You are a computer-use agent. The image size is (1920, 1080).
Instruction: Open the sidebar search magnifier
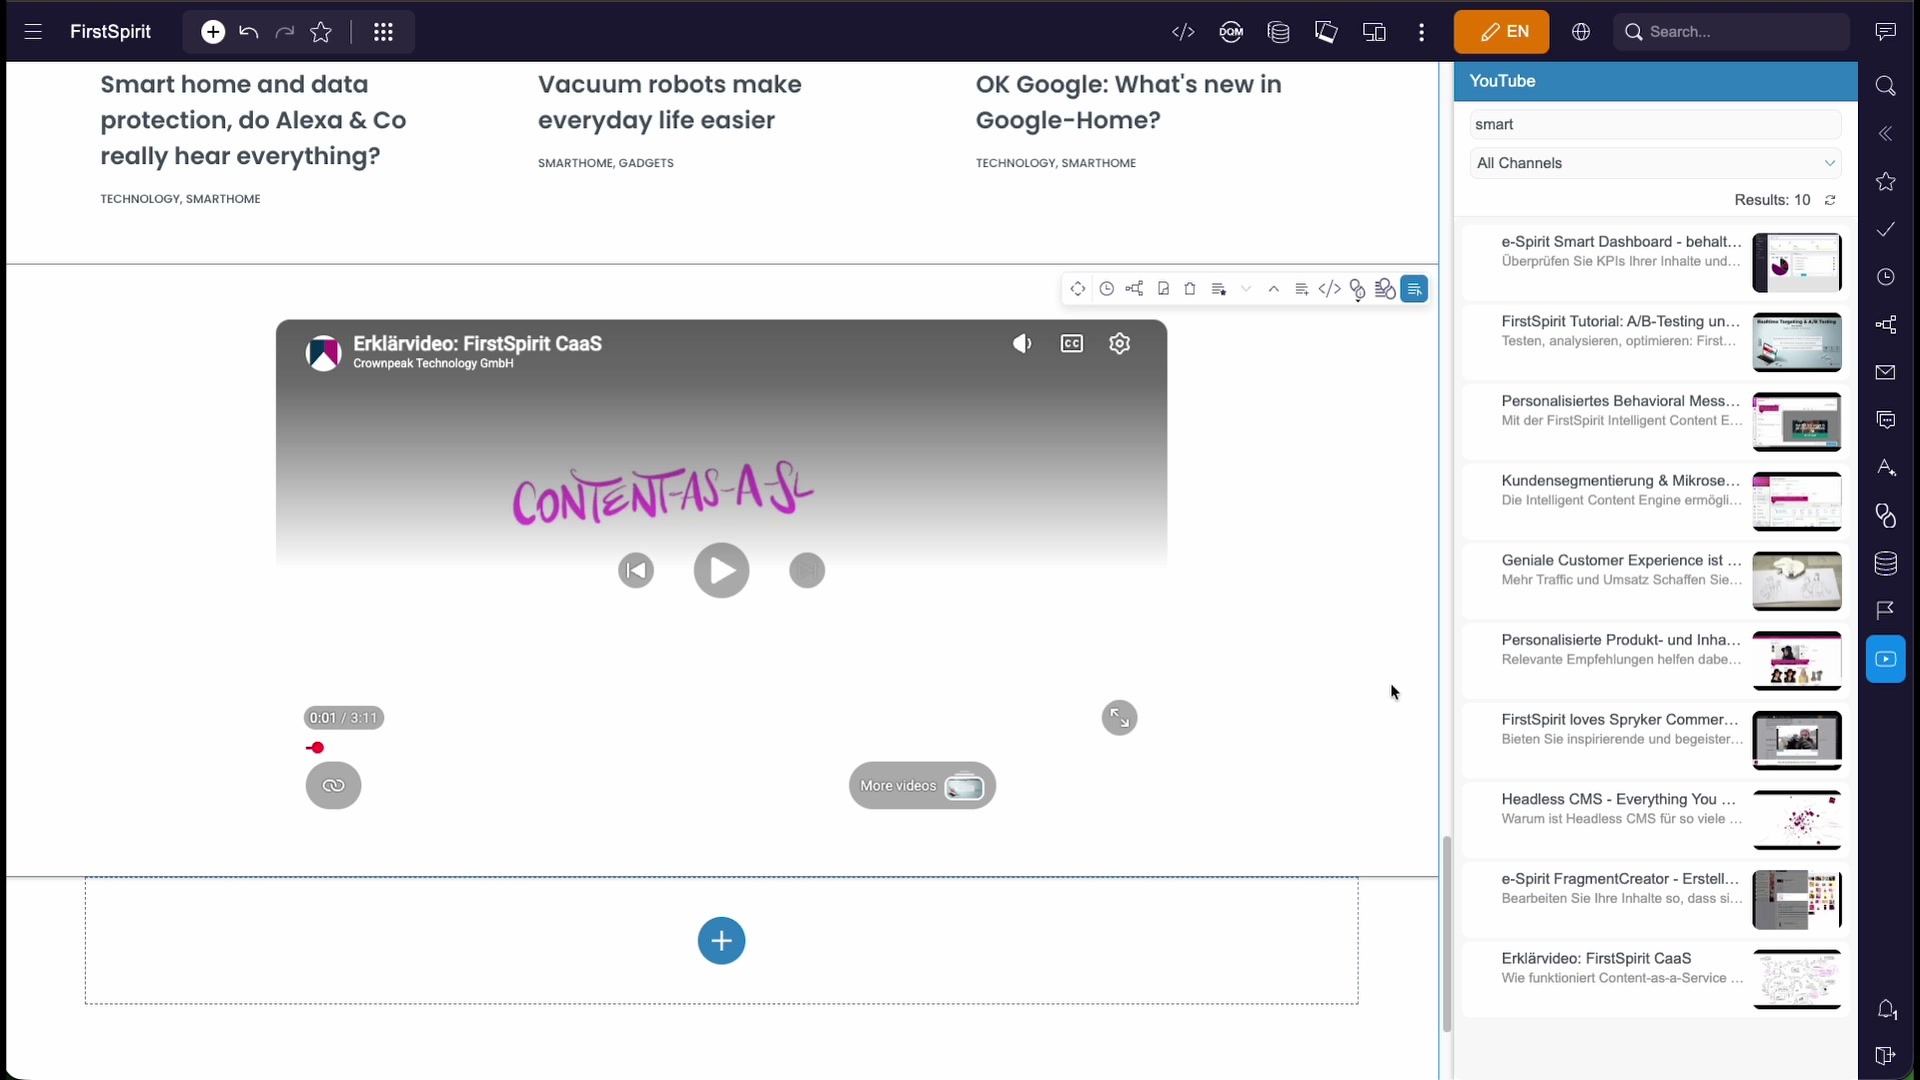(x=1886, y=86)
